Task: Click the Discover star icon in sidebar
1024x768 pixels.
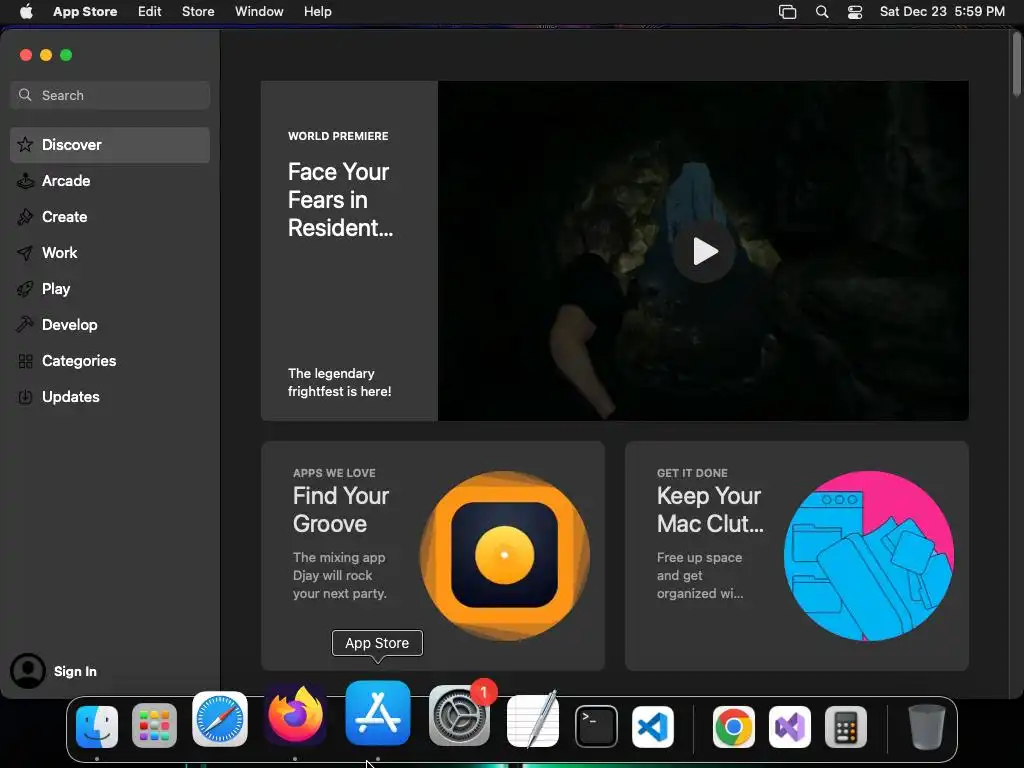Action: 25,144
